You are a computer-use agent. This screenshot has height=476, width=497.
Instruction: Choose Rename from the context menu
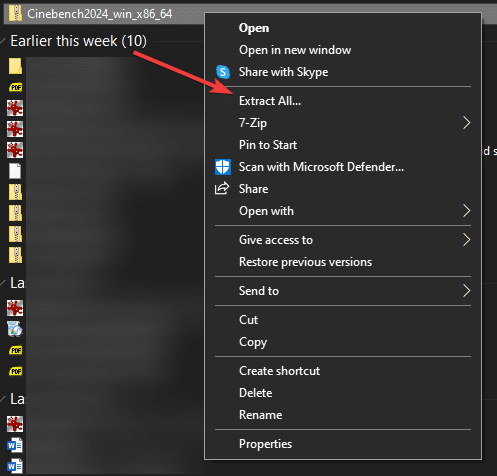pyautogui.click(x=261, y=415)
